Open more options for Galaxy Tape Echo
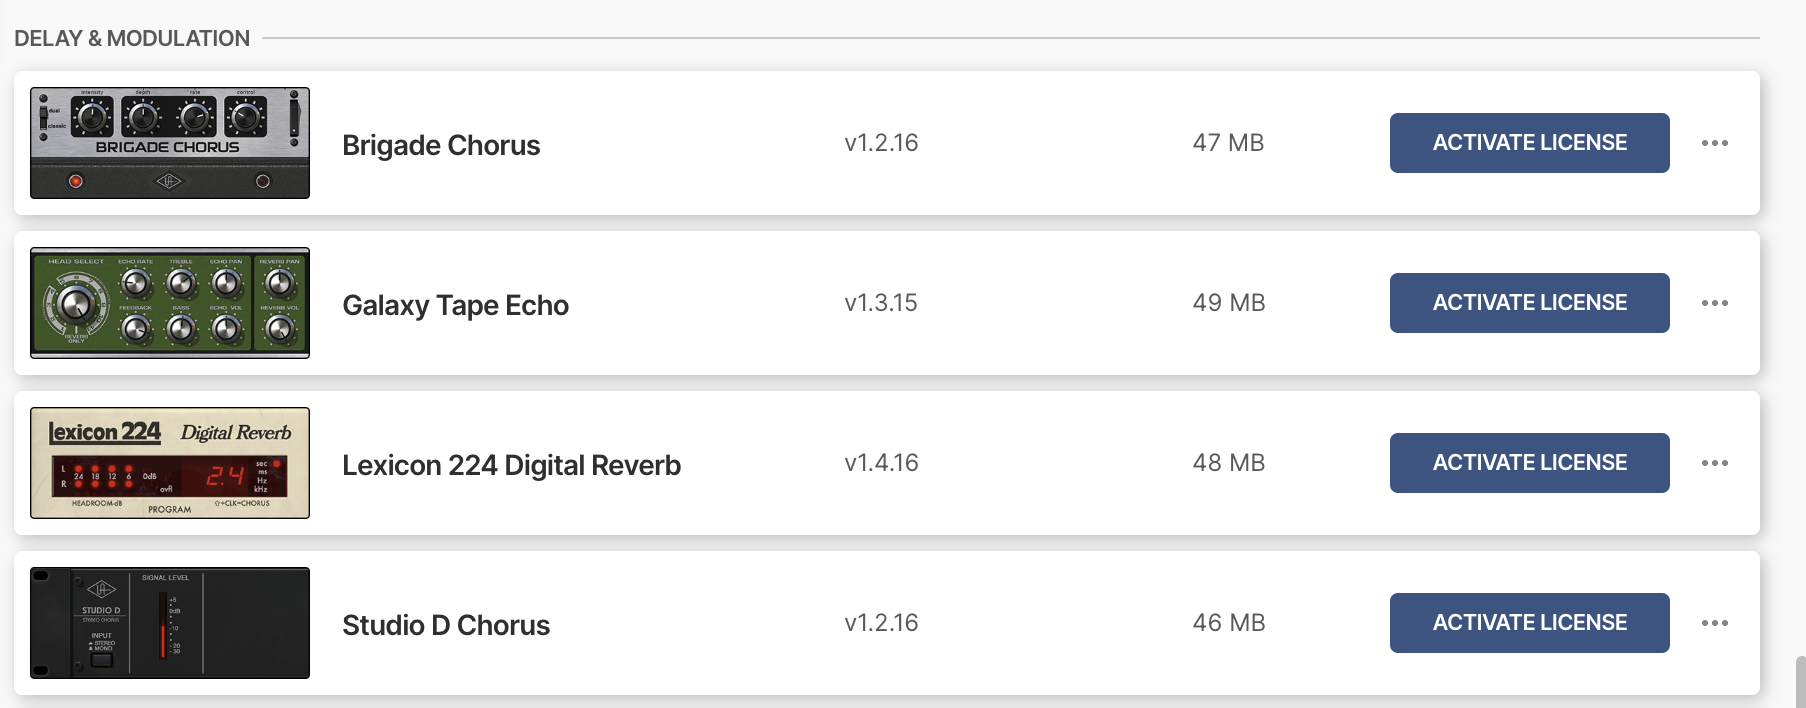 [1714, 303]
